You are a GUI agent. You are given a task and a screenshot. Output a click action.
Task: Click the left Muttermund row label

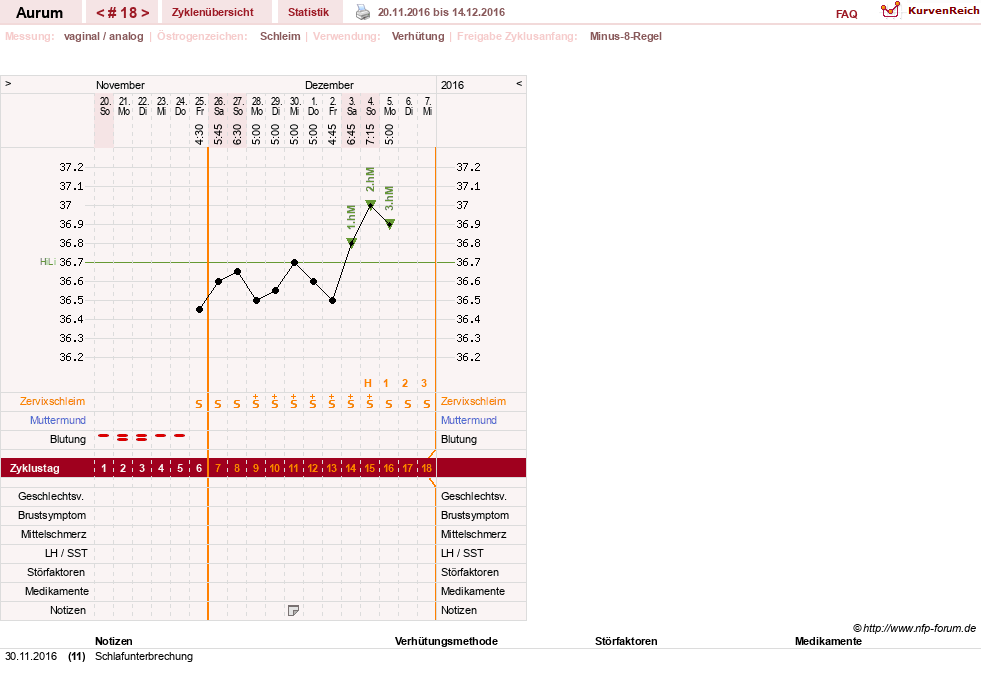tap(58, 420)
